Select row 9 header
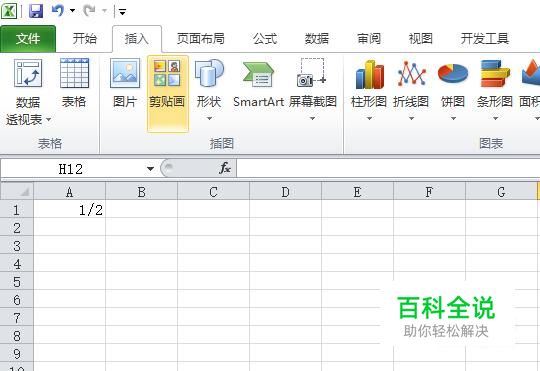The image size is (540, 371). pyautogui.click(x=17, y=353)
